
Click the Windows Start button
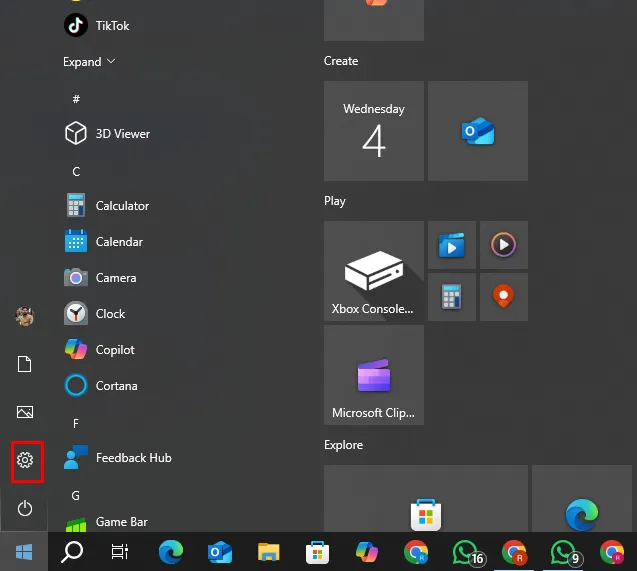tap(24, 552)
